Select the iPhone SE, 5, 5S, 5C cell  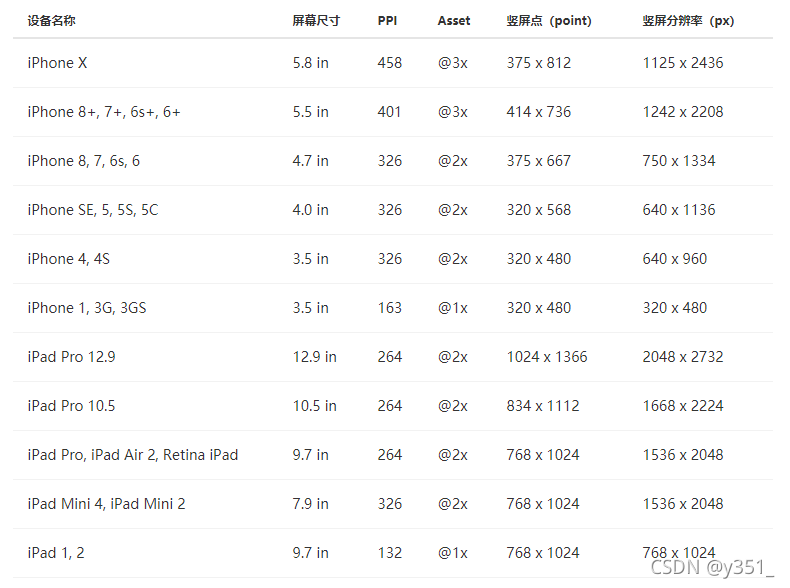click(93, 210)
